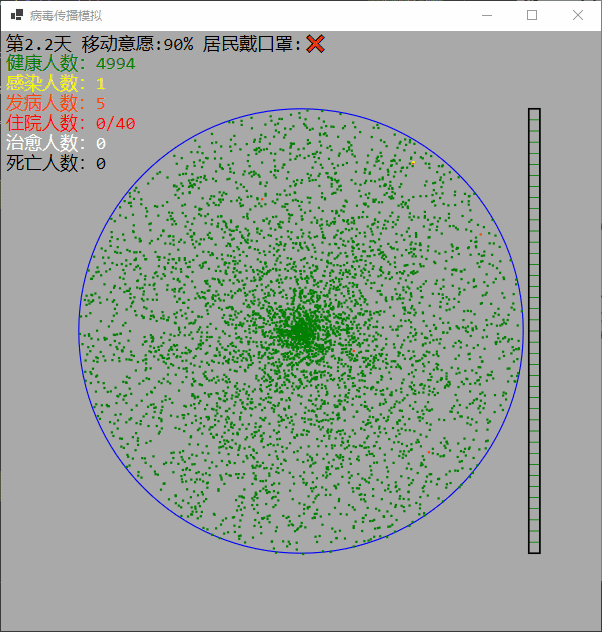Click the 第2.2天 day counter text
This screenshot has width=602, height=632.
tap(39, 44)
